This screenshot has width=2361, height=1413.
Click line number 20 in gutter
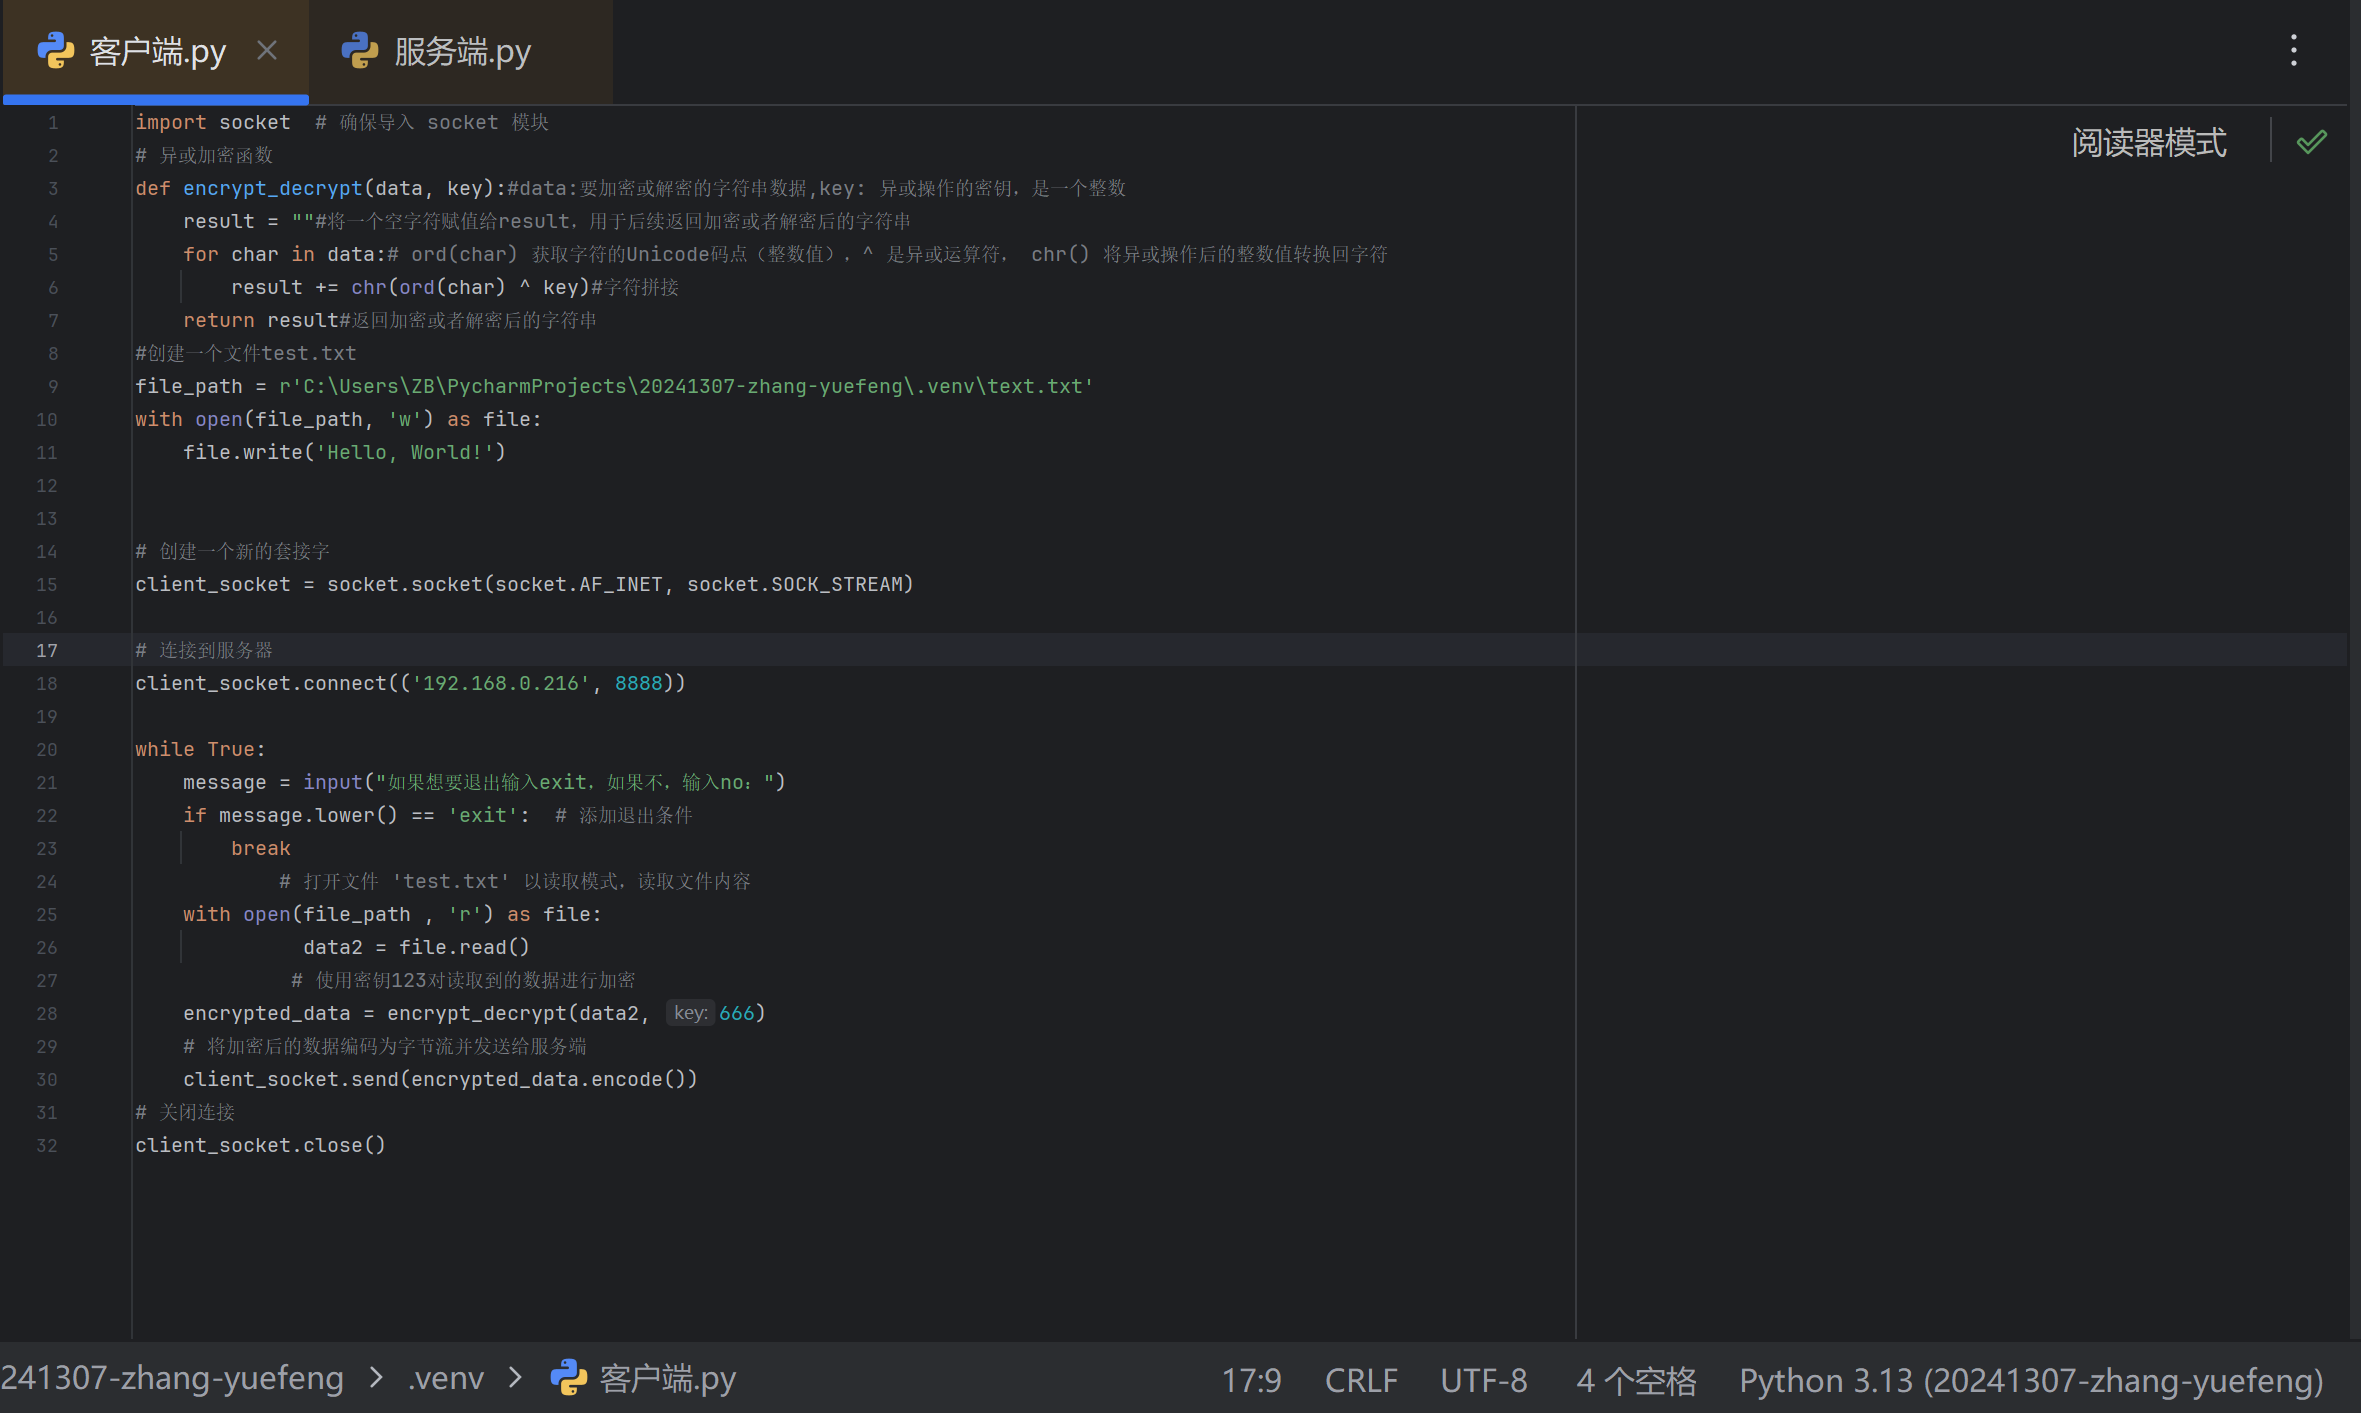click(x=47, y=749)
